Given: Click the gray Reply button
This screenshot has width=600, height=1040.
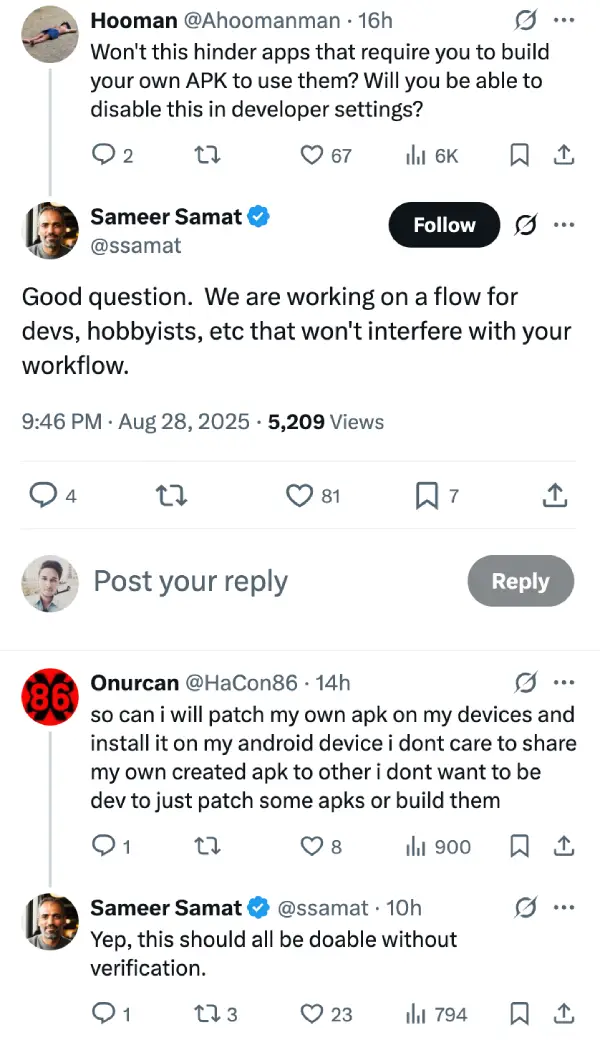Looking at the screenshot, I should pos(520,581).
